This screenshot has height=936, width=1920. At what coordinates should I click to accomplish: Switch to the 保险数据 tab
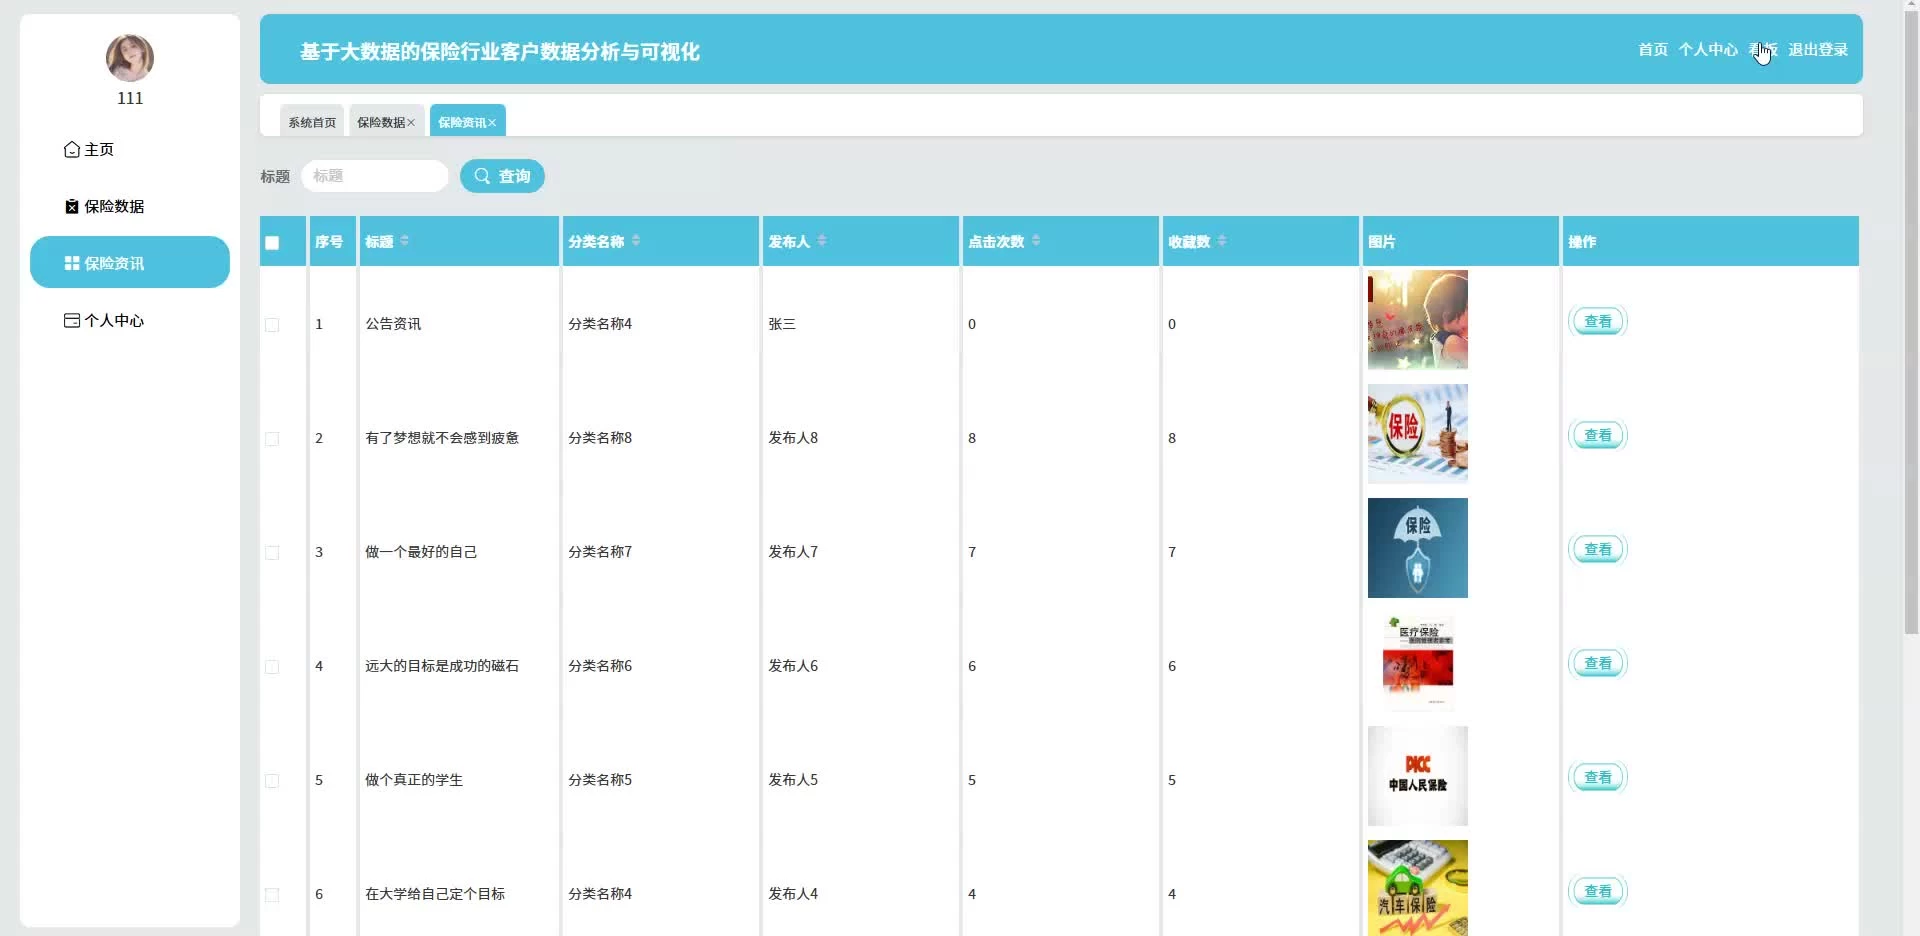tap(381, 121)
